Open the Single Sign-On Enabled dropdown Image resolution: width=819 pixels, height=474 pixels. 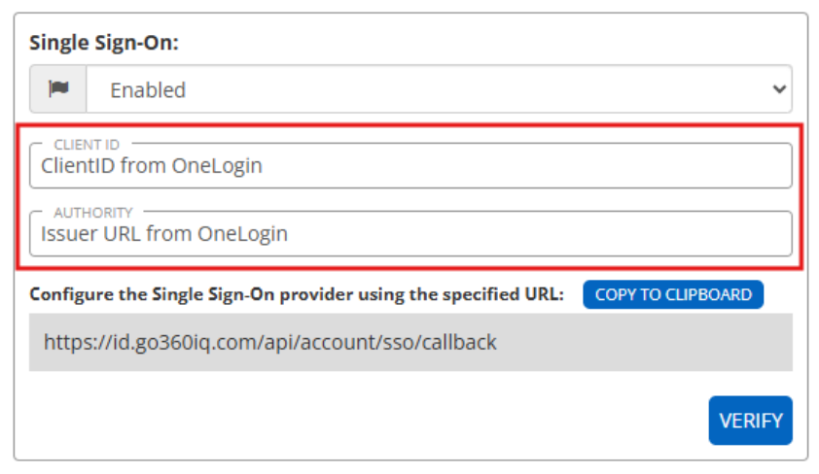440,90
